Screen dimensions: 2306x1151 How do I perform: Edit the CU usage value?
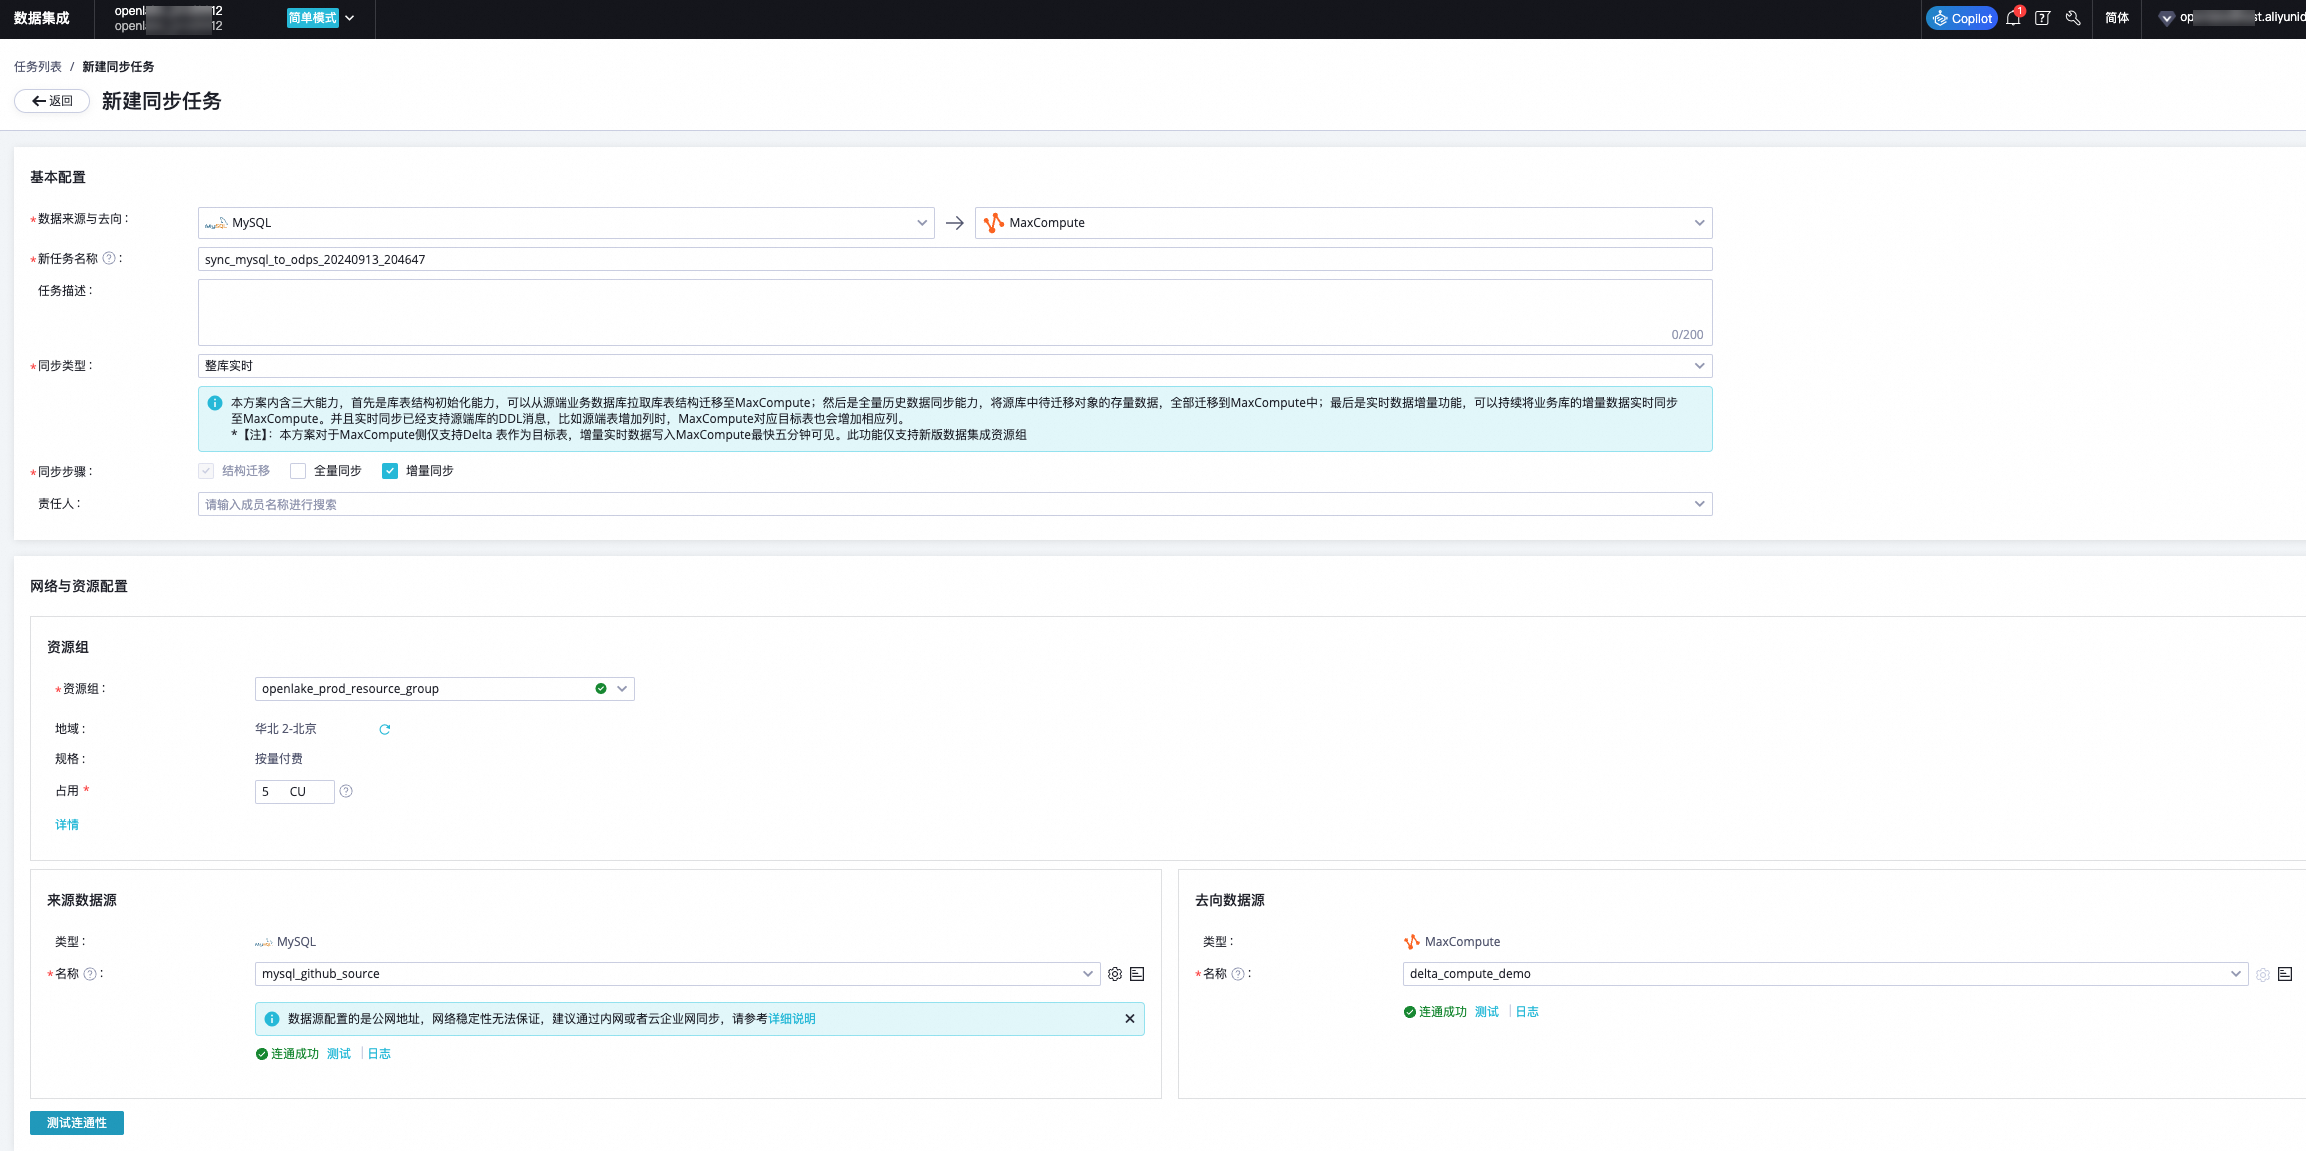coord(294,792)
